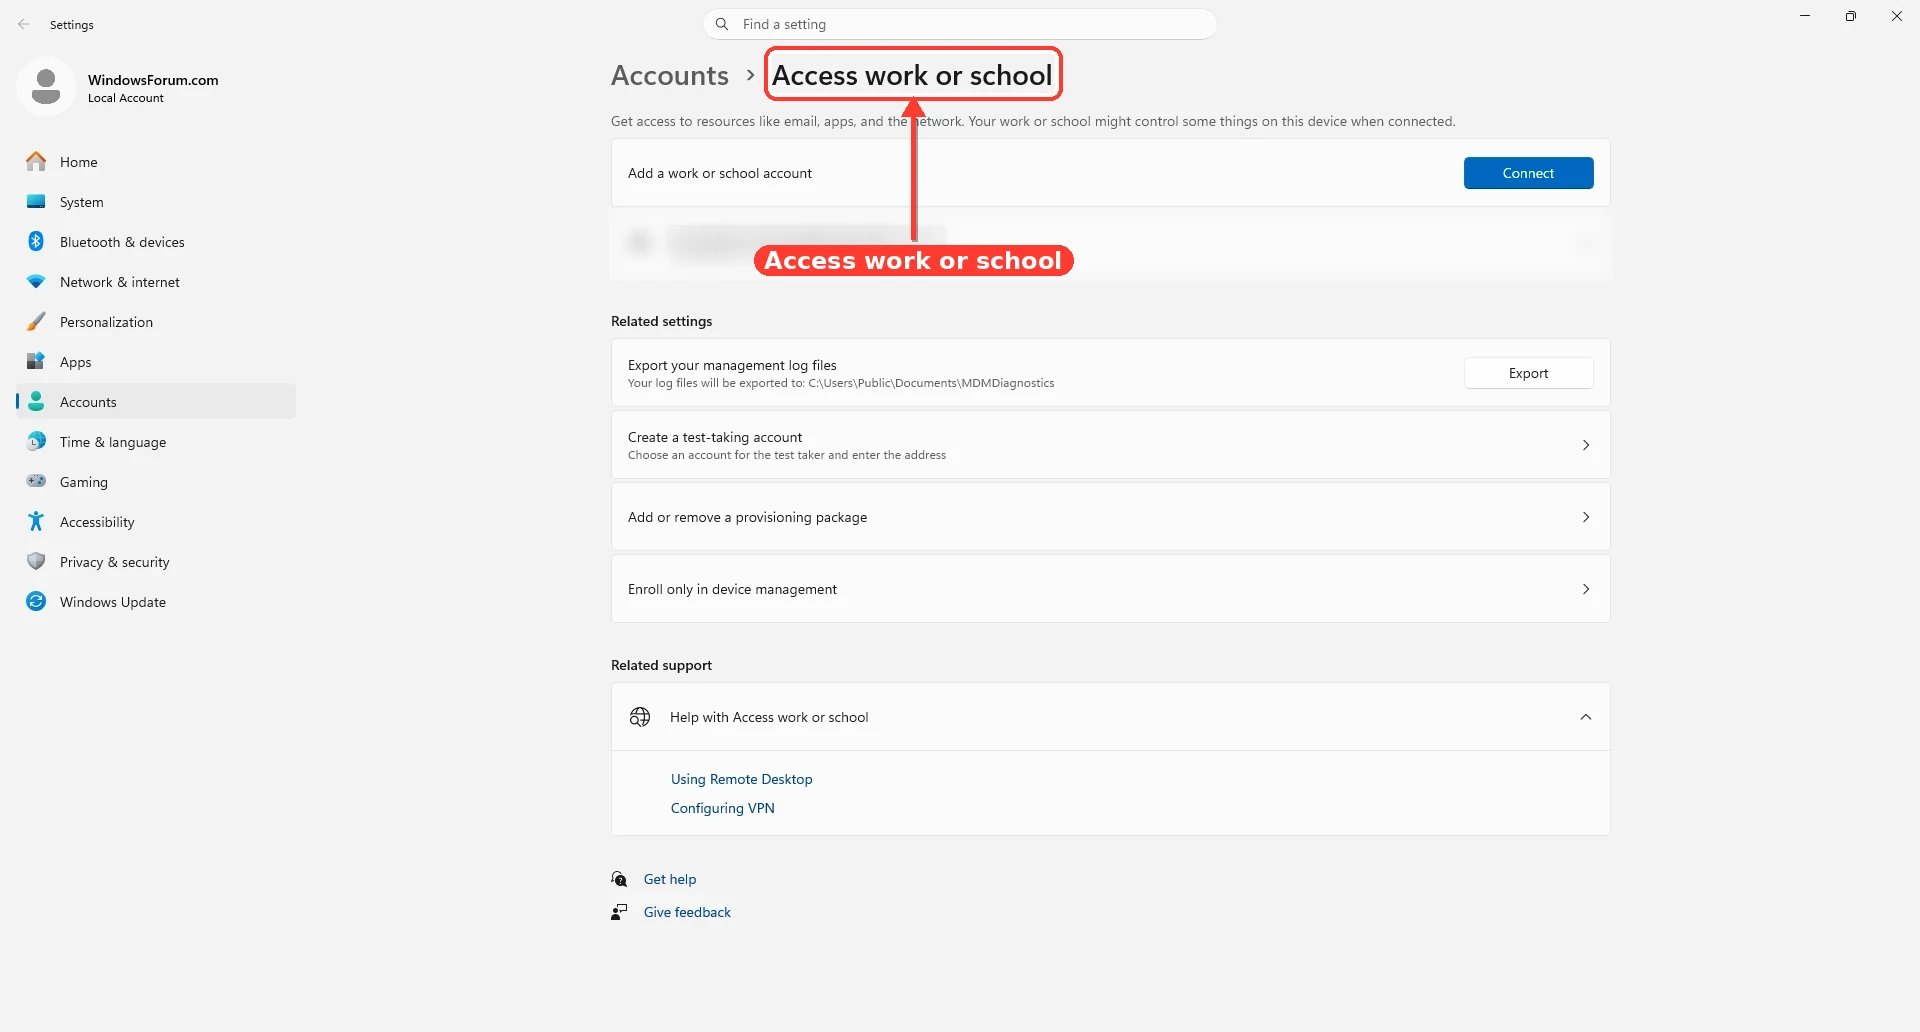The height and width of the screenshot is (1032, 1920).
Task: Click the WindowsForum.com account name
Action: pos(153,80)
